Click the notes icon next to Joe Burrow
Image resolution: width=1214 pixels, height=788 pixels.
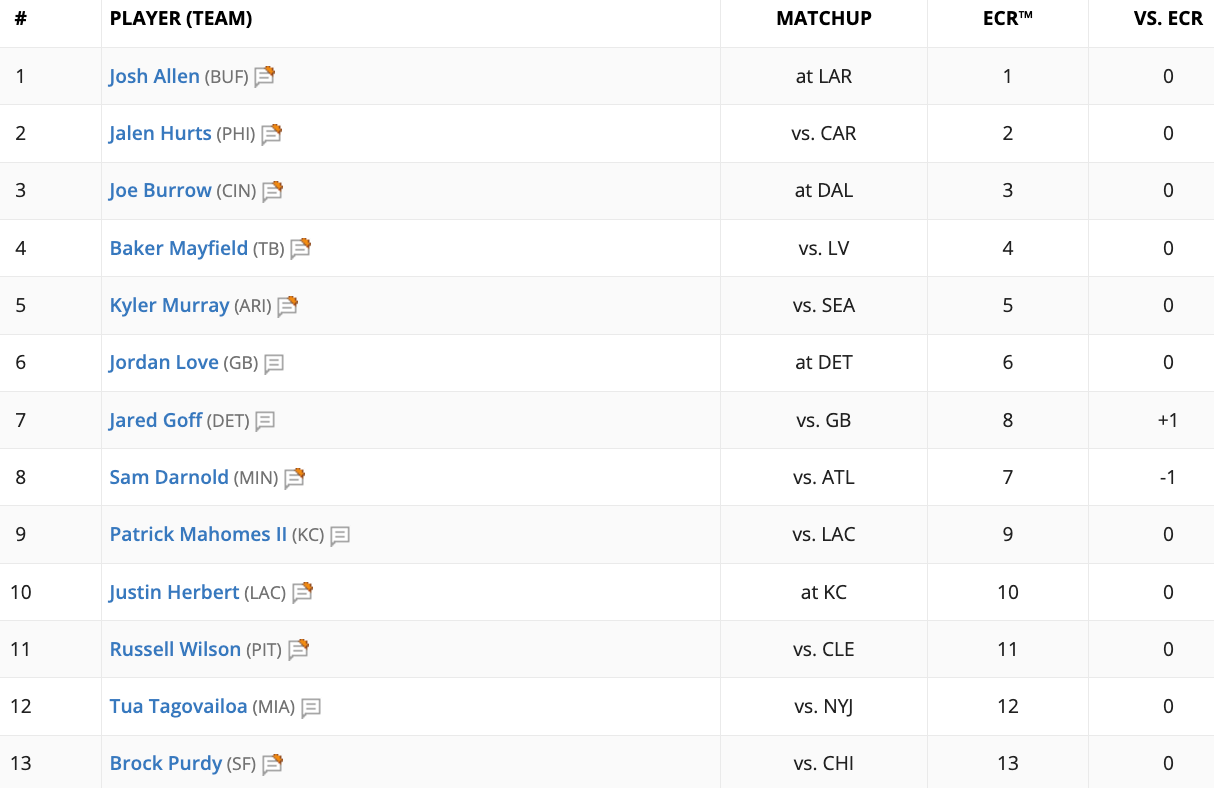tap(273, 191)
